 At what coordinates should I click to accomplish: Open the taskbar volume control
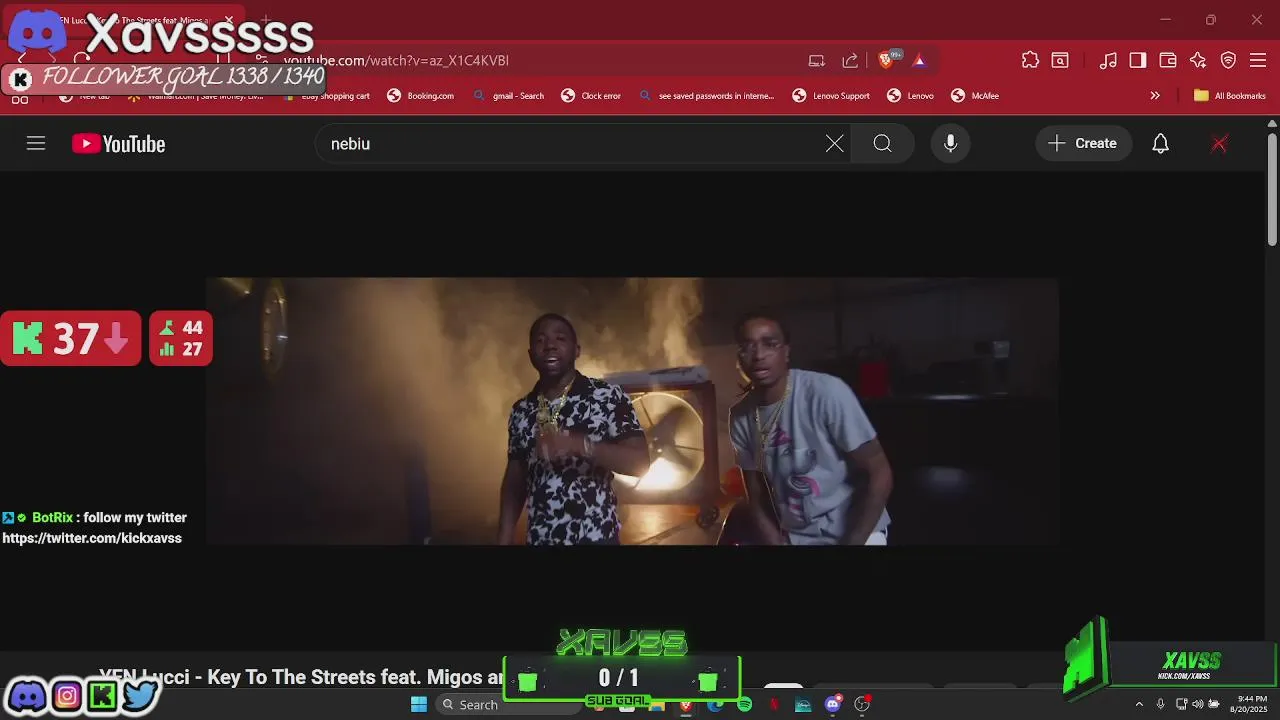1198,704
